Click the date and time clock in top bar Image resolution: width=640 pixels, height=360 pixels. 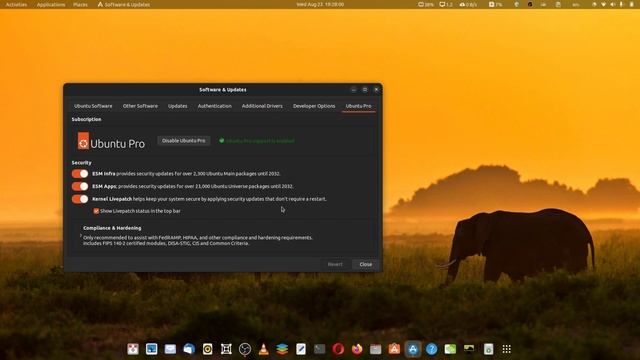[320, 4]
